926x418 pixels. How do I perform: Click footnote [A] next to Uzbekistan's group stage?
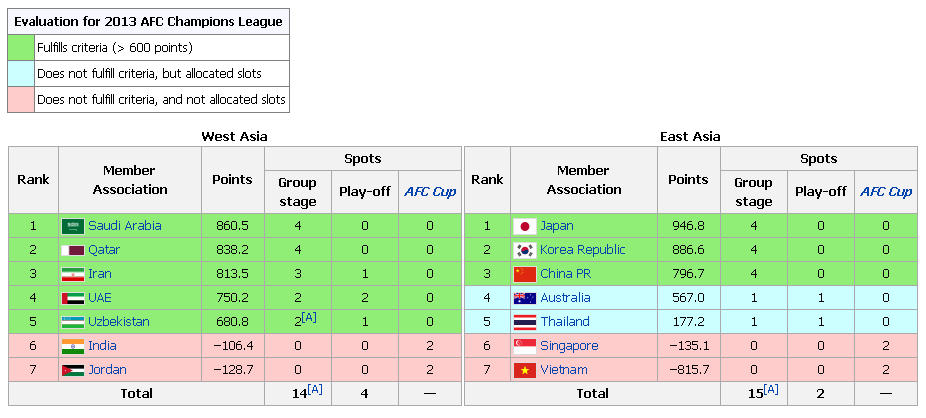309,318
